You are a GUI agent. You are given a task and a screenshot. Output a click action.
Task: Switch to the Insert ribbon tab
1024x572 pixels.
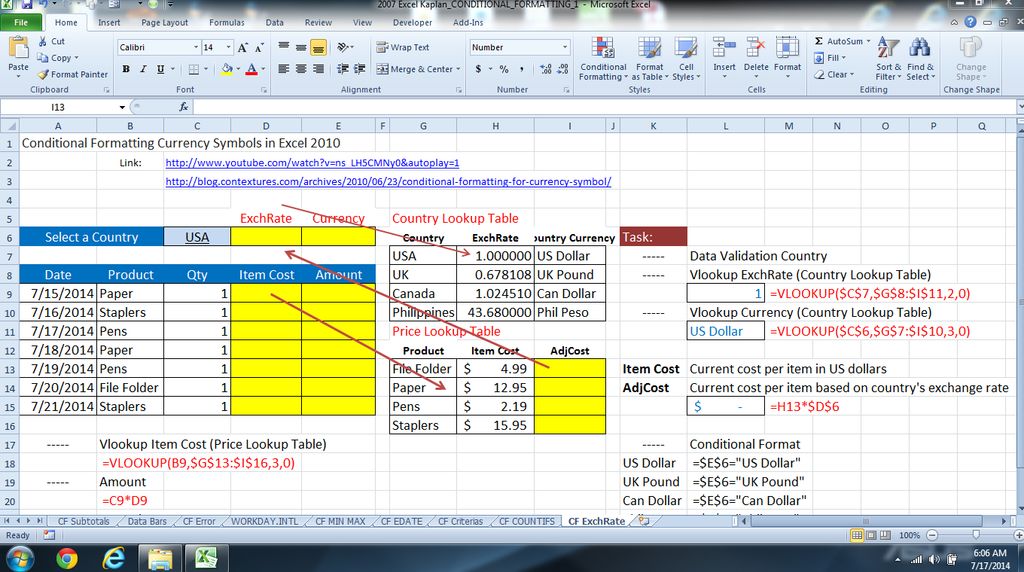tap(109, 22)
